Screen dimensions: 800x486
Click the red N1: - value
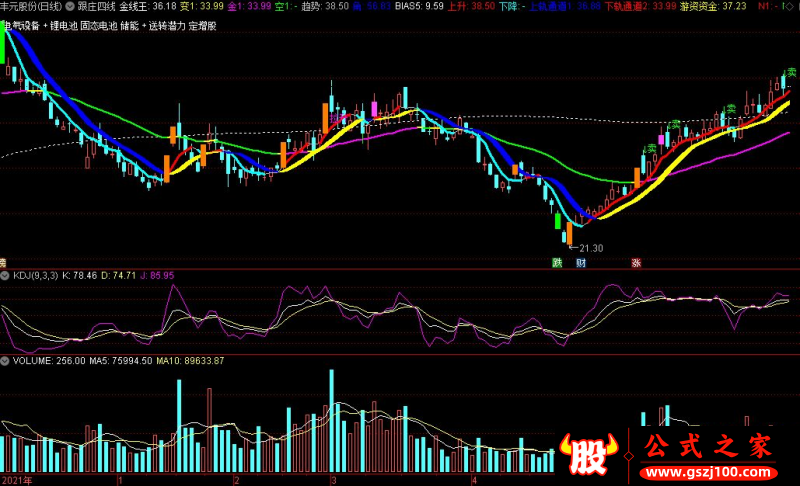click(768, 7)
